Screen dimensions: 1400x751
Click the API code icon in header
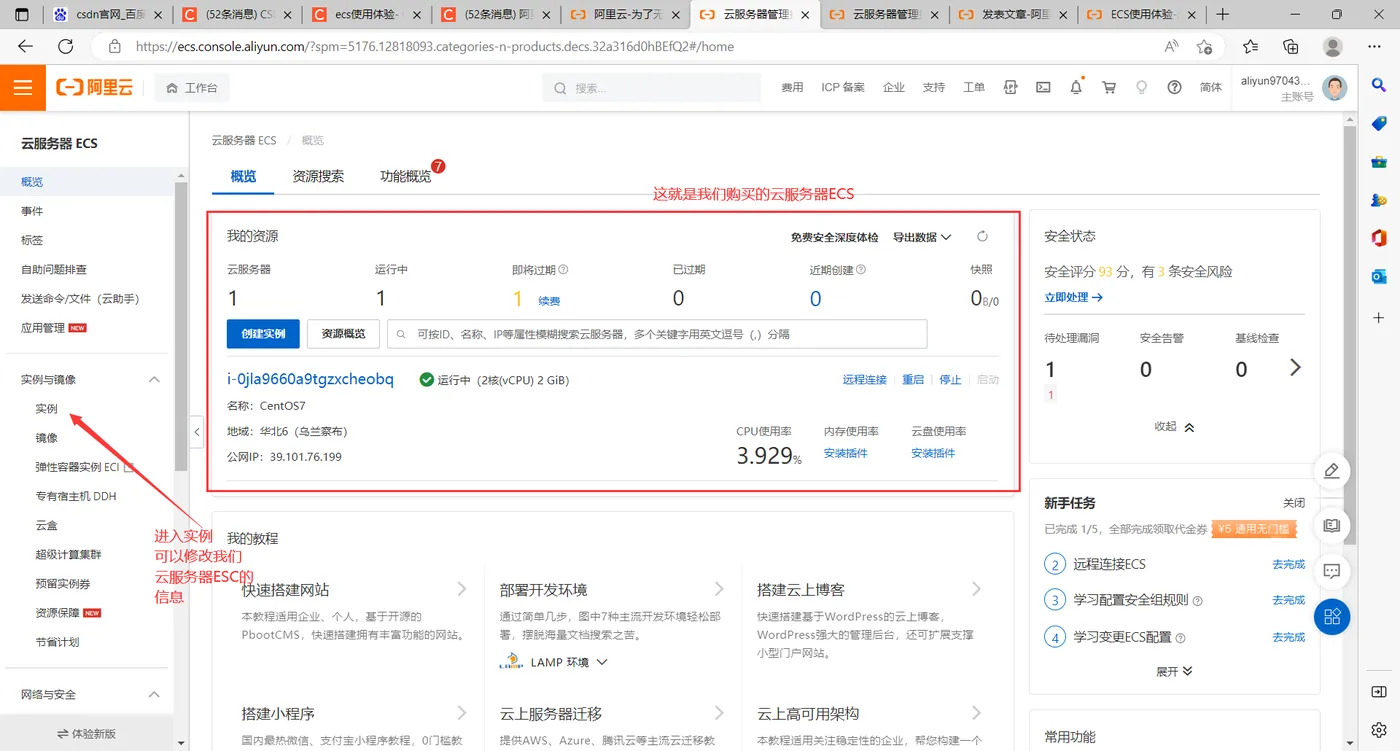1010,88
